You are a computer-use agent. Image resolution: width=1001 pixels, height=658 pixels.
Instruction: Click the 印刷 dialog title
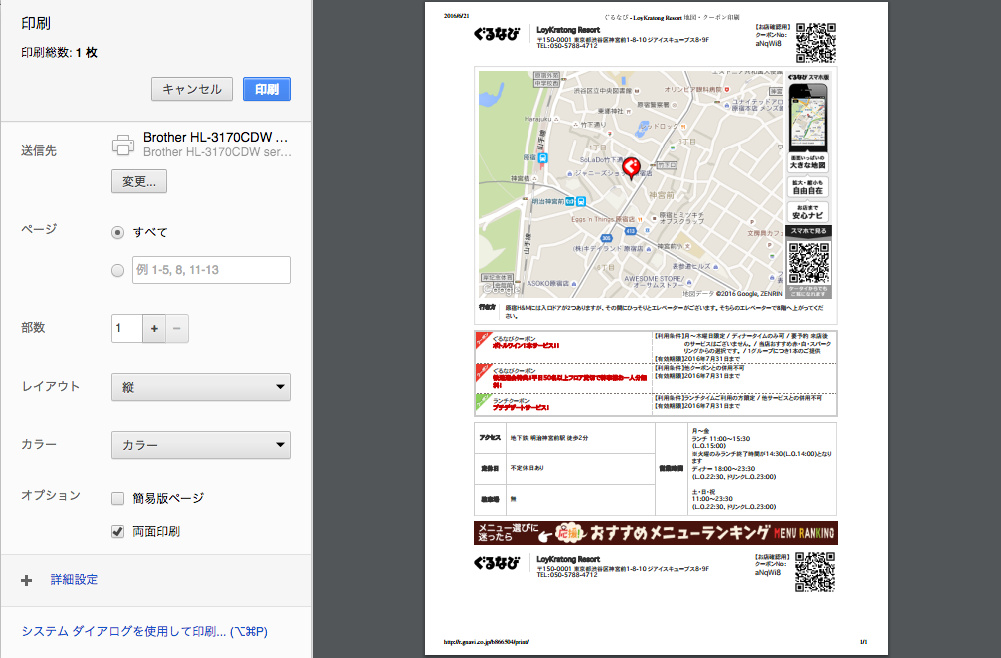[36, 24]
